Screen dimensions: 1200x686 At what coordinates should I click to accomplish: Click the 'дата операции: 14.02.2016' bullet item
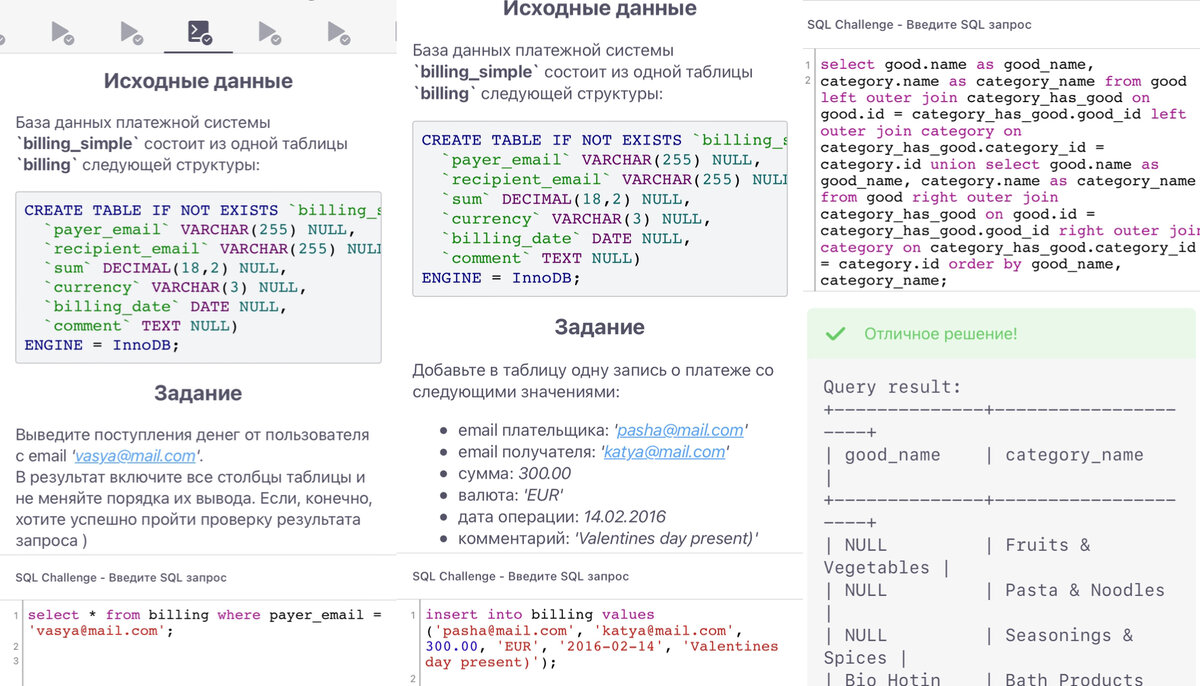pyautogui.click(x=562, y=517)
